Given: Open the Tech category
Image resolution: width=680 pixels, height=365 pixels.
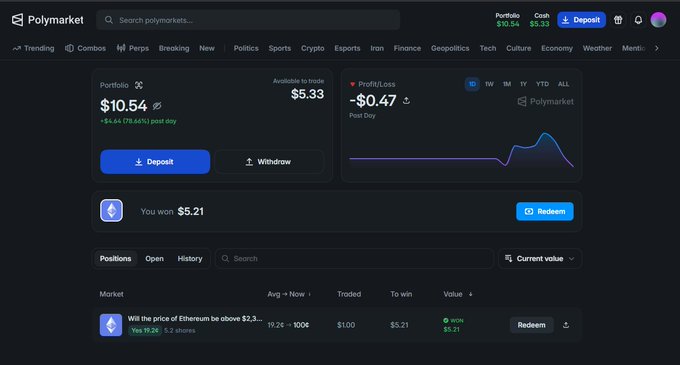Looking at the screenshot, I should [488, 48].
